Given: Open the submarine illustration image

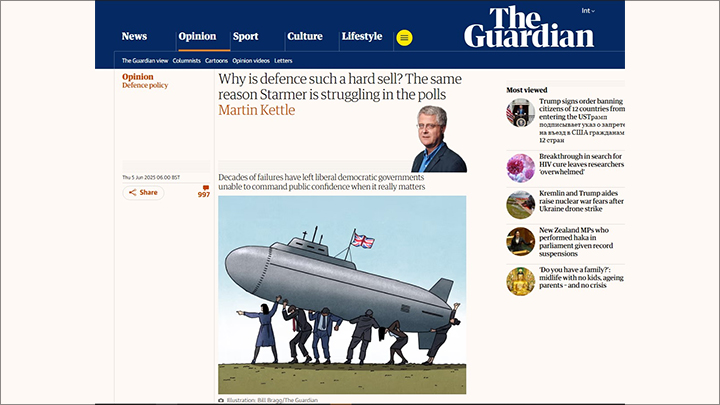Looking at the screenshot, I should (342, 295).
